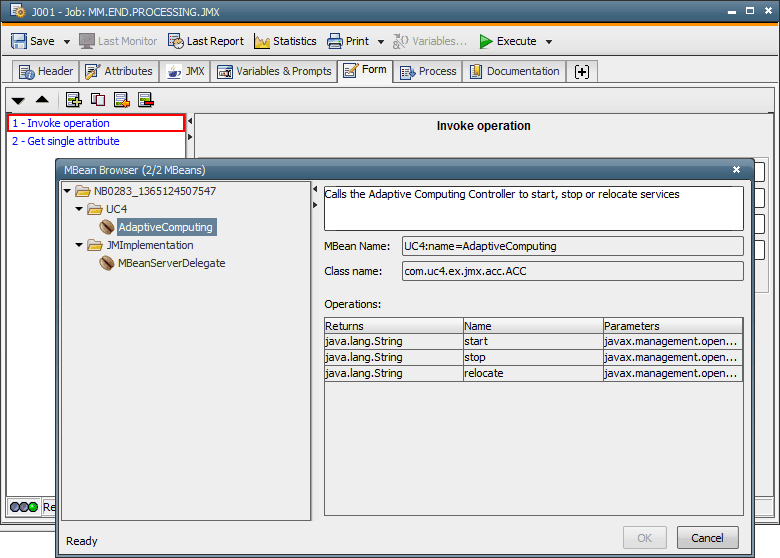
Task: Select the 2 - Get single attribute step
Action: (66, 141)
